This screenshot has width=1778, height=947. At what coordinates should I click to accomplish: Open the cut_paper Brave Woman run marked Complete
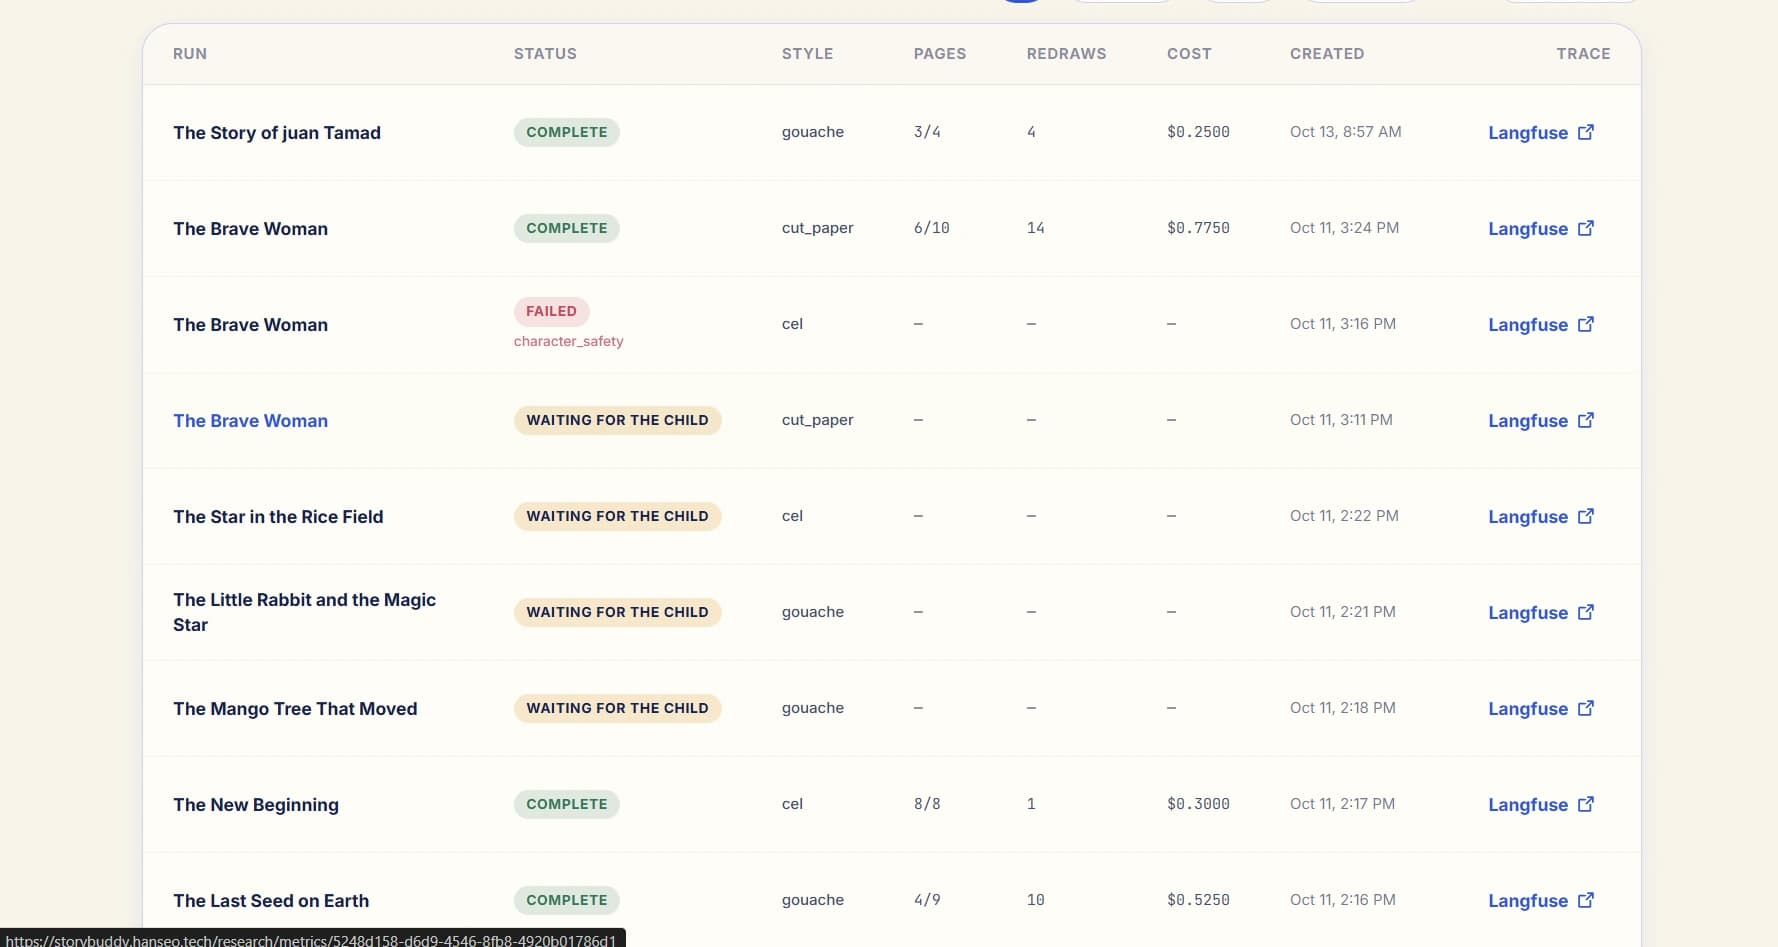pyautogui.click(x=250, y=229)
